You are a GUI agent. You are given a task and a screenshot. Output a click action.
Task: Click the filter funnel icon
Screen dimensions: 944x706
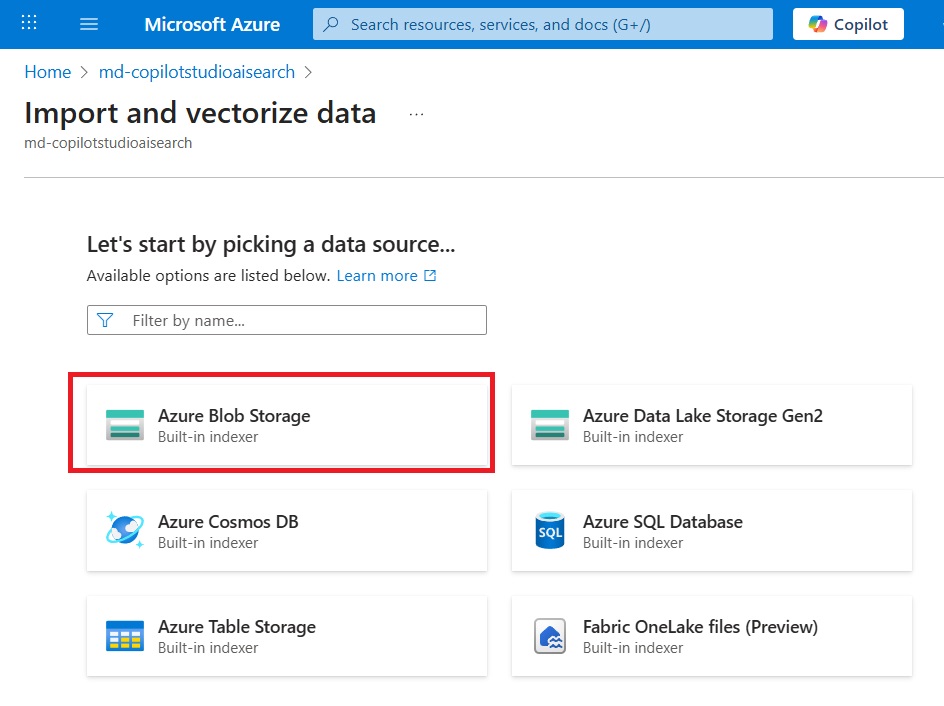click(105, 320)
